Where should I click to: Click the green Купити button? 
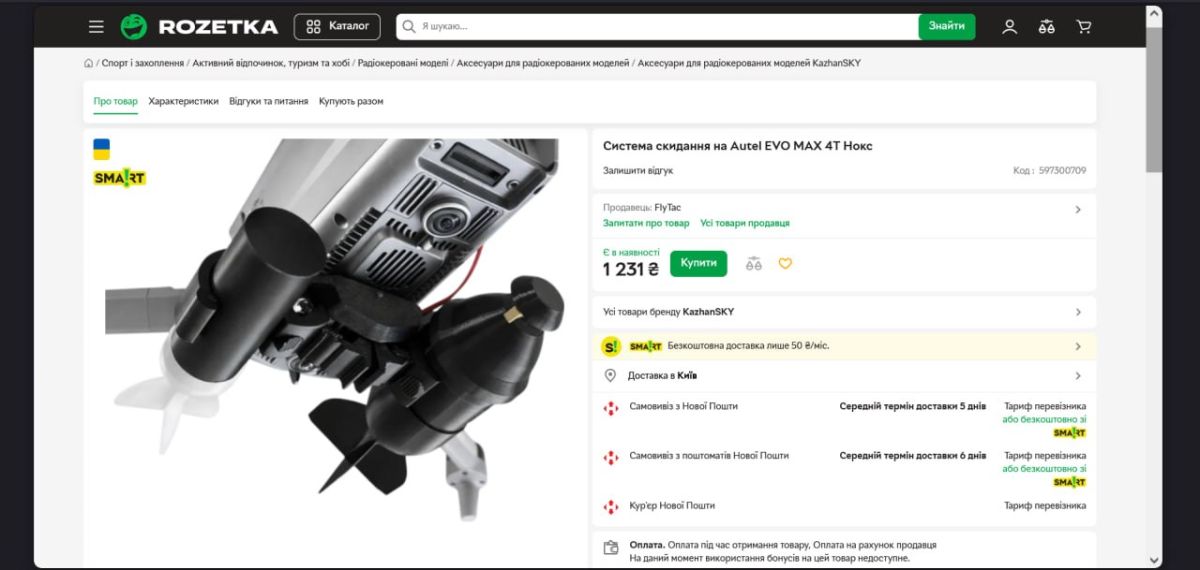(x=699, y=263)
